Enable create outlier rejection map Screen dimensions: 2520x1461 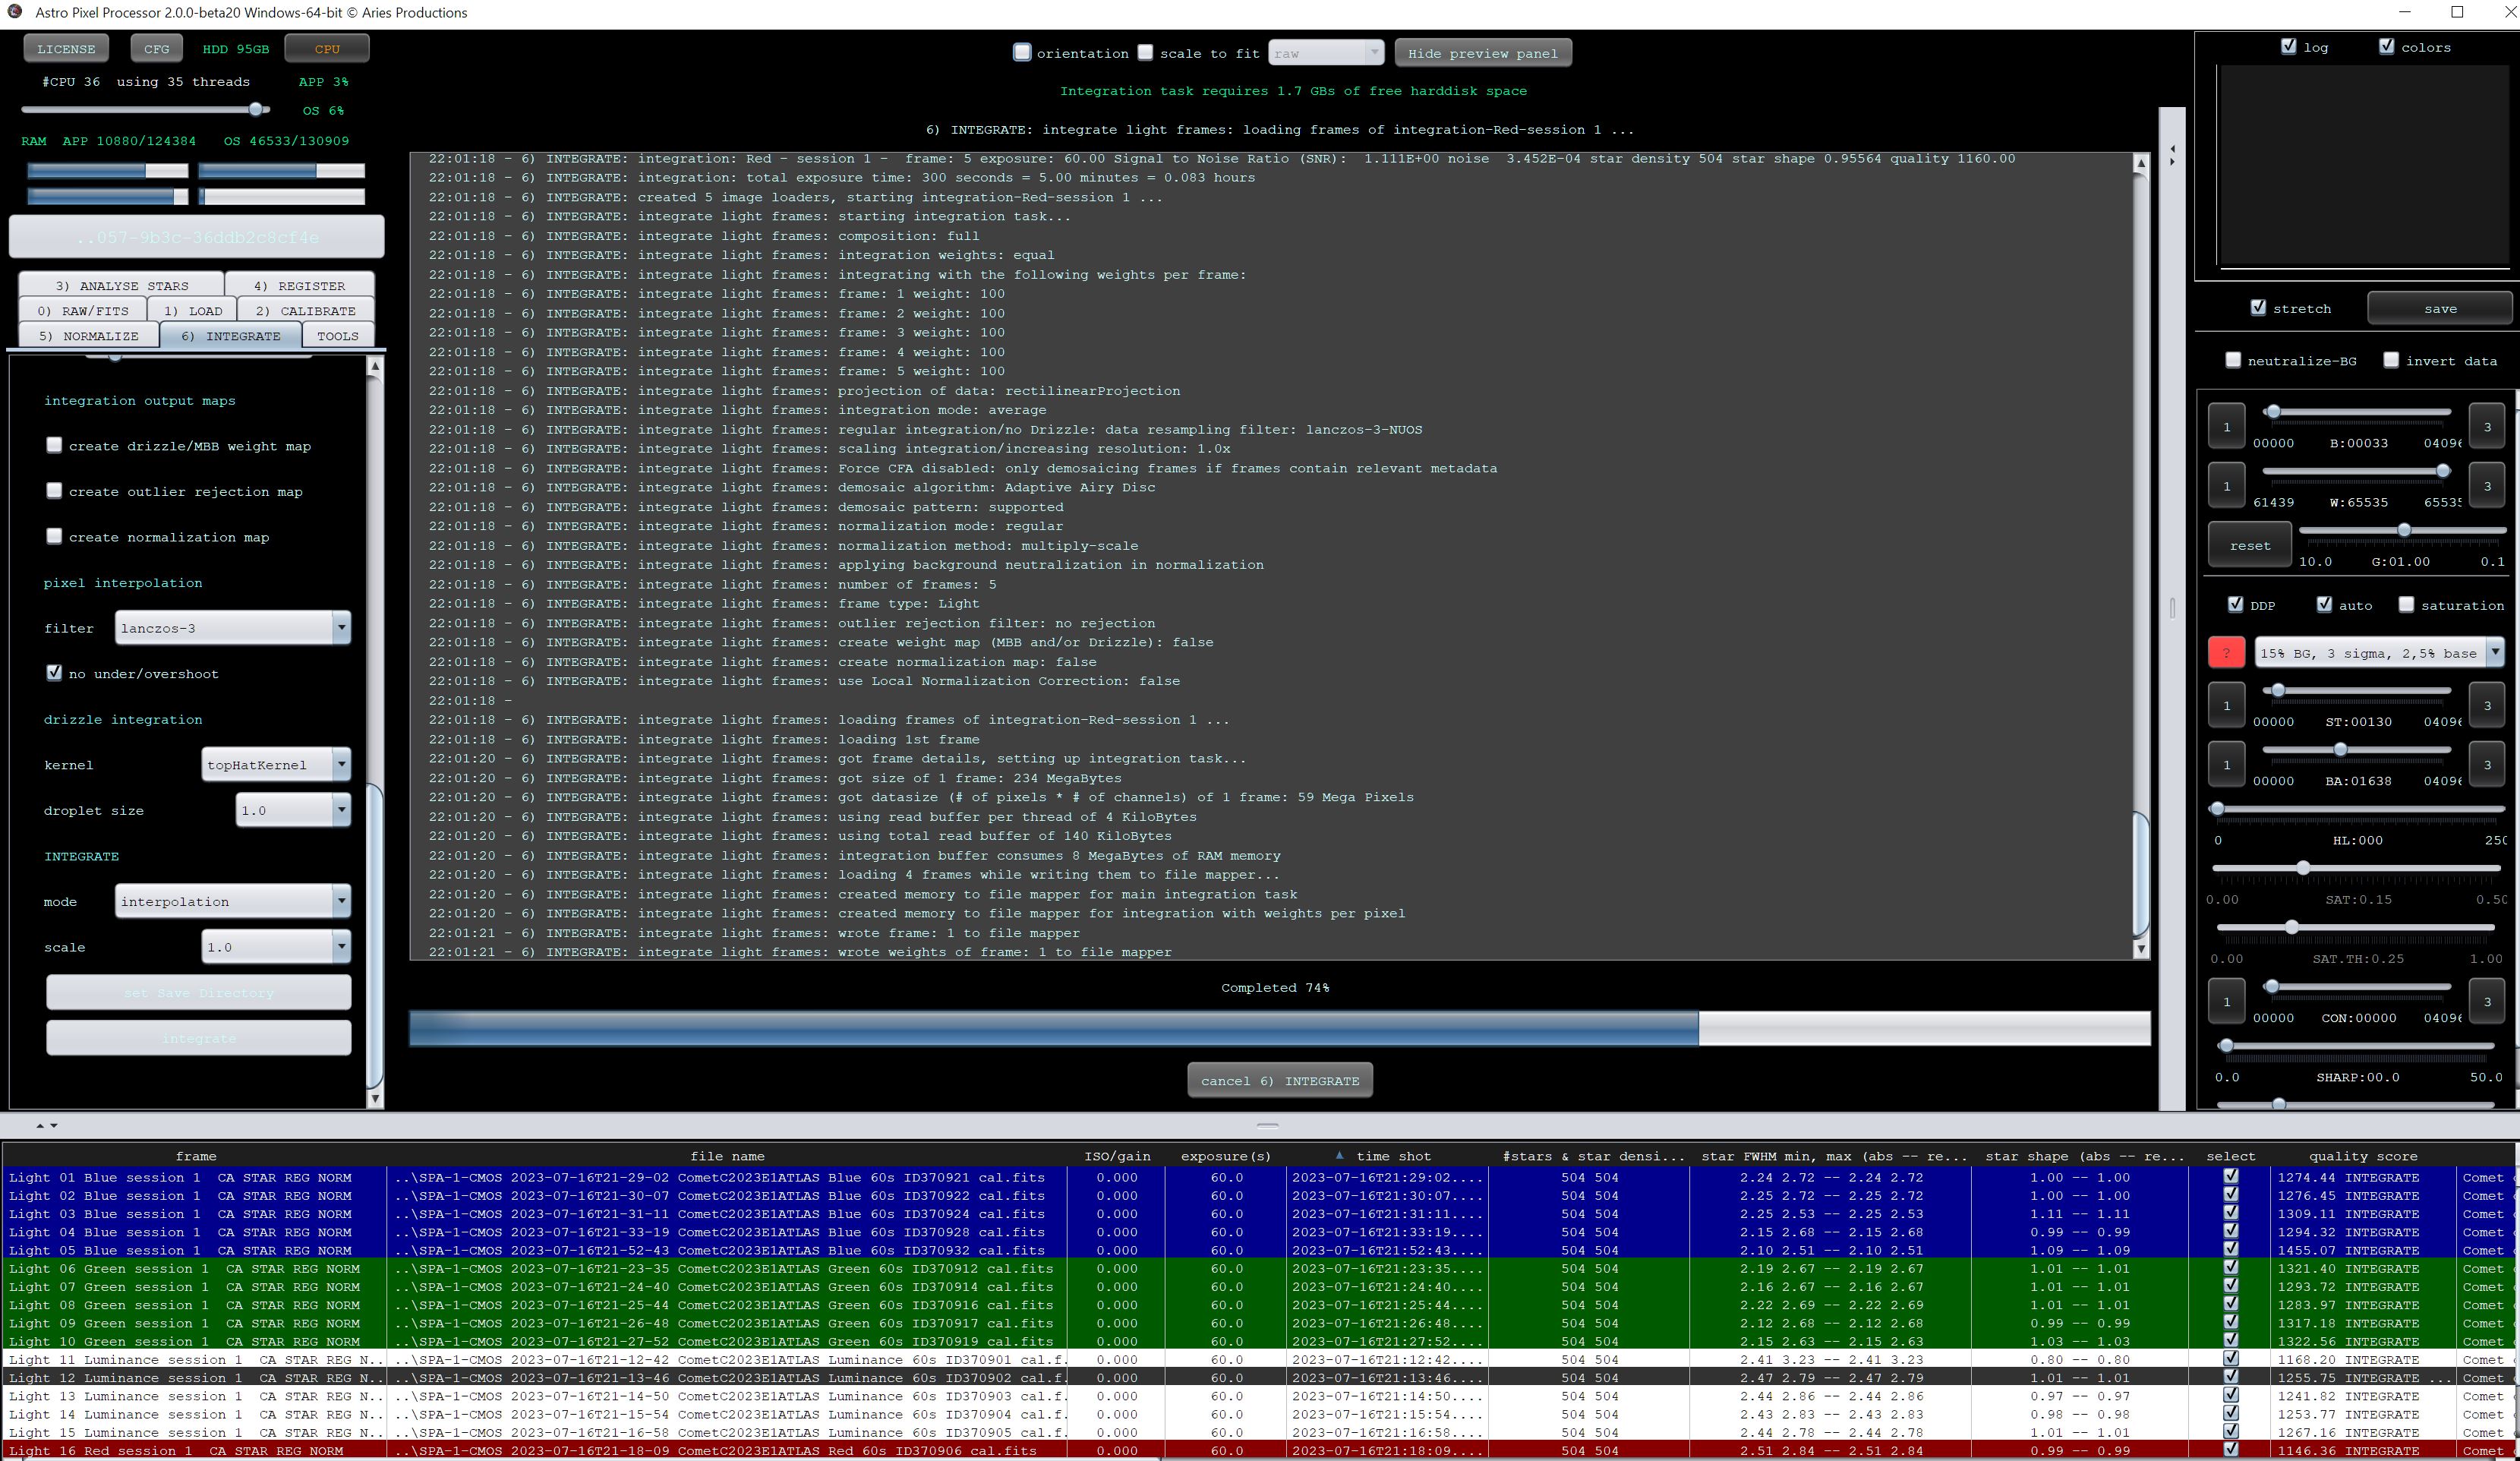coord(55,491)
